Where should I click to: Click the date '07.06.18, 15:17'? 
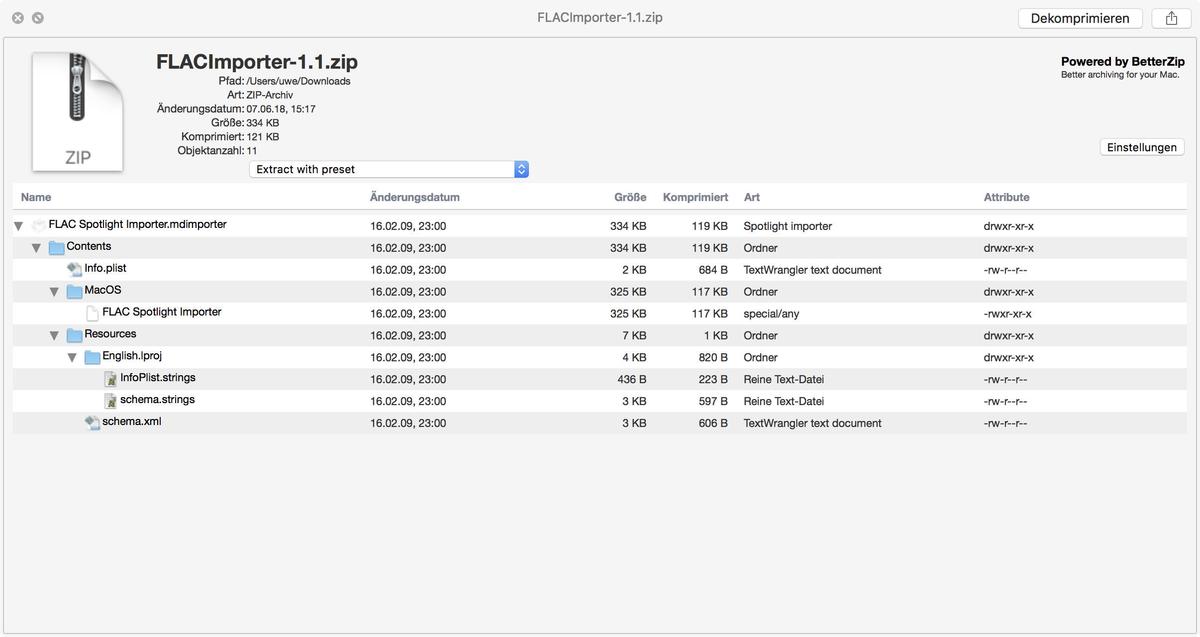tap(281, 109)
